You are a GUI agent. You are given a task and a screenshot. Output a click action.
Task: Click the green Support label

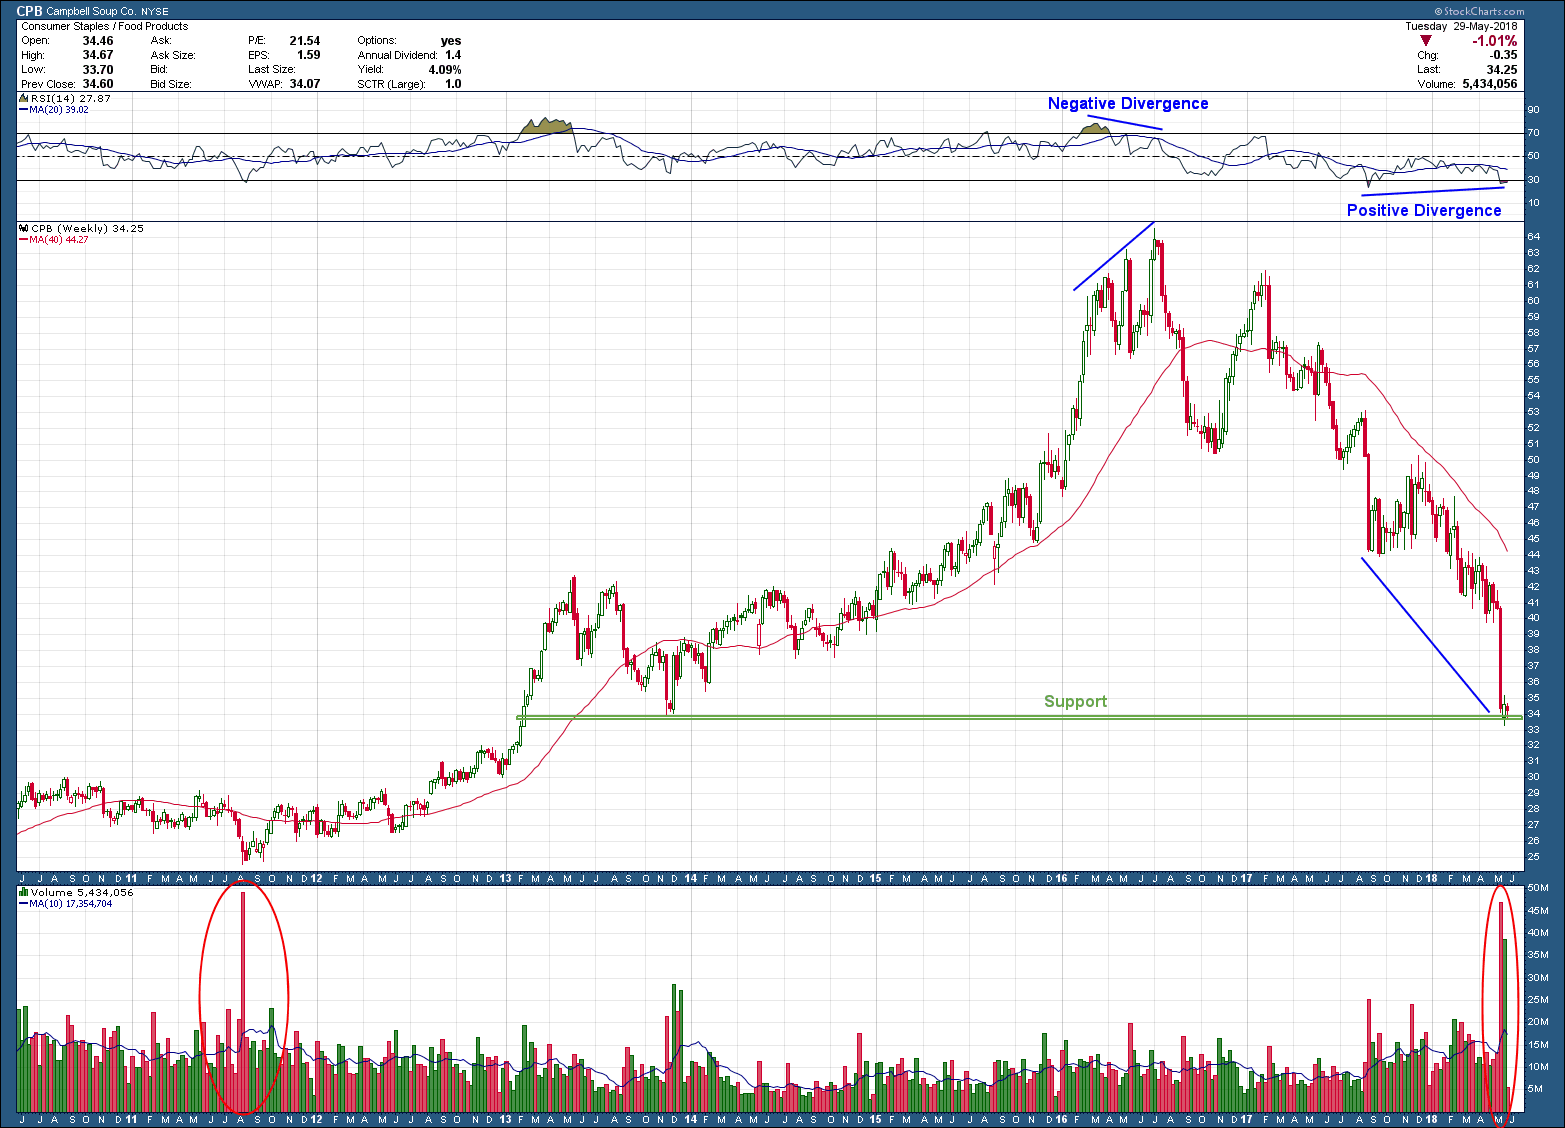point(1076,701)
